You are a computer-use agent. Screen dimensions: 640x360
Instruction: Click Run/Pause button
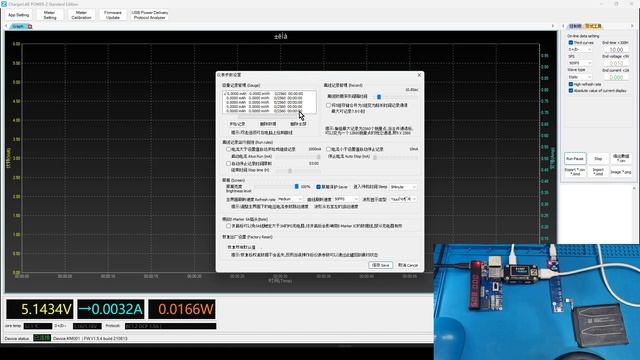[575, 158]
